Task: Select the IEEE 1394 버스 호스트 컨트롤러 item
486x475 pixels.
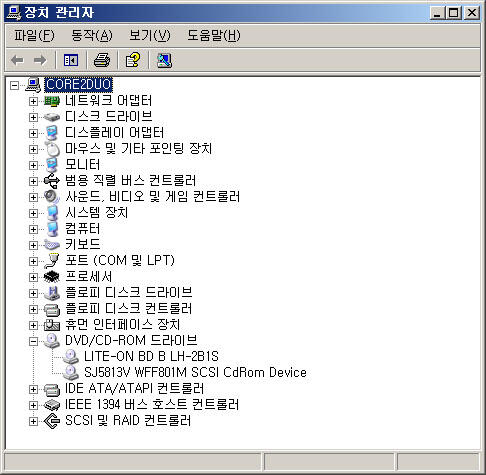Action: coord(152,405)
